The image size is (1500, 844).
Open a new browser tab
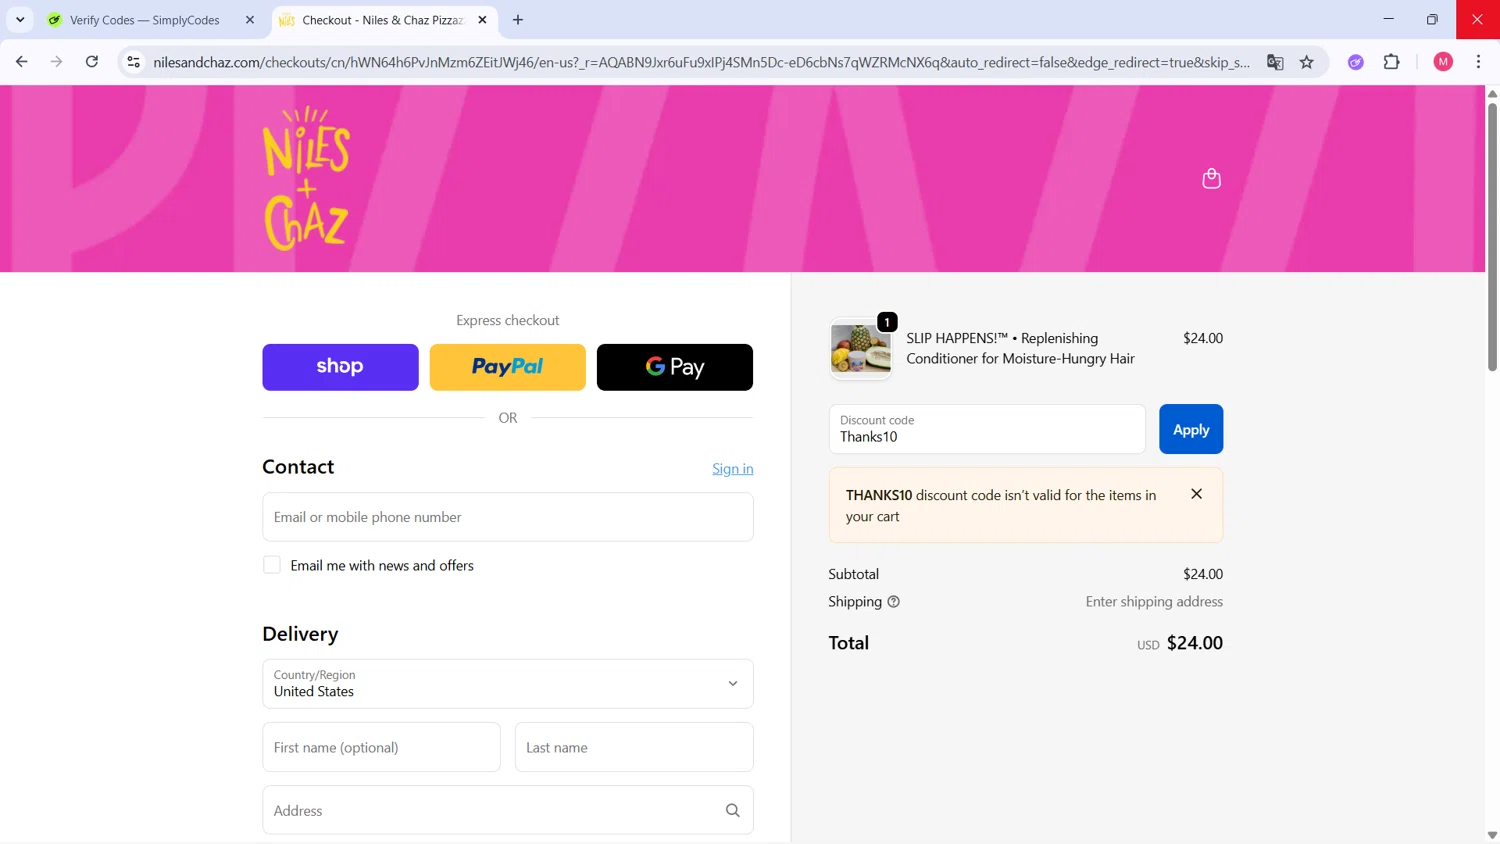[x=518, y=20]
